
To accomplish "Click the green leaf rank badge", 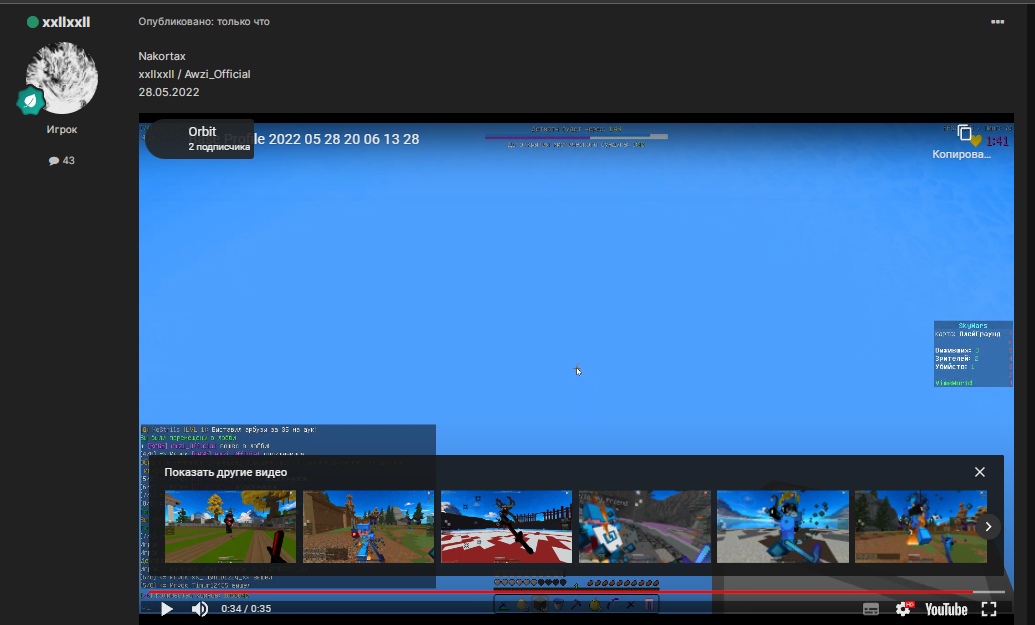I will click(x=32, y=101).
